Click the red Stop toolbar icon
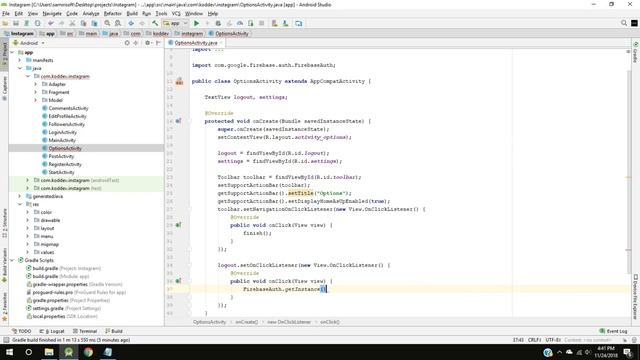Screen dimensions: 640x360 coord(262,23)
